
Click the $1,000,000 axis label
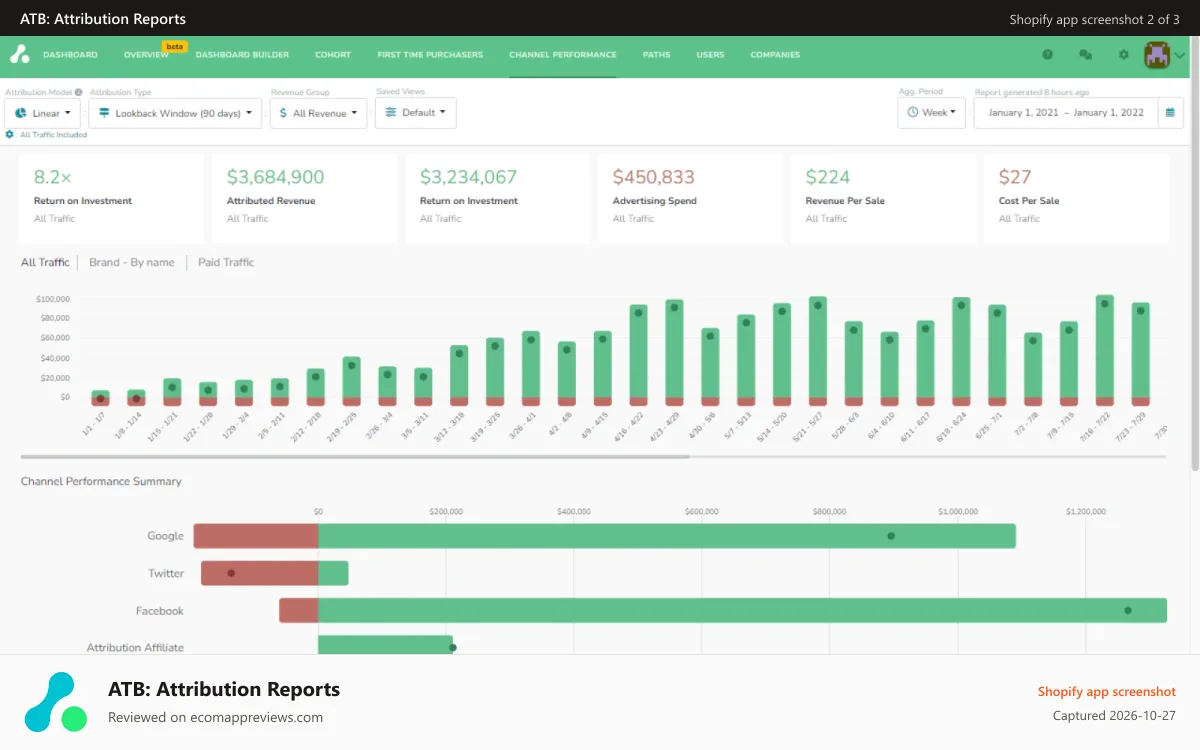(x=958, y=511)
